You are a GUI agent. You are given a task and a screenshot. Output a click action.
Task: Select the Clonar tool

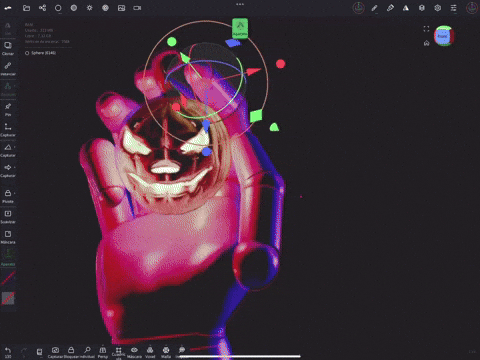pyautogui.click(x=8, y=48)
